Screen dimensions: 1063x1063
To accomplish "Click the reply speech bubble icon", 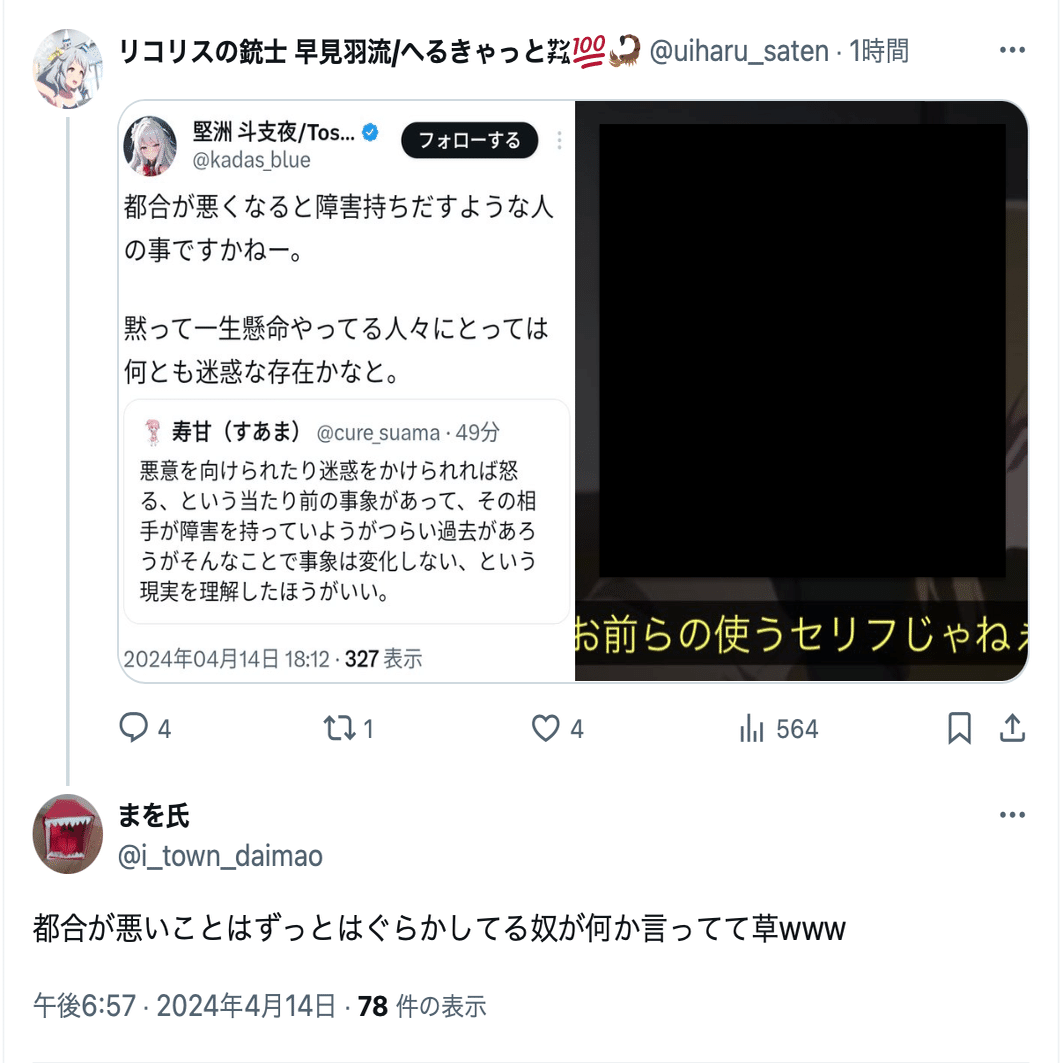I will point(134,728).
